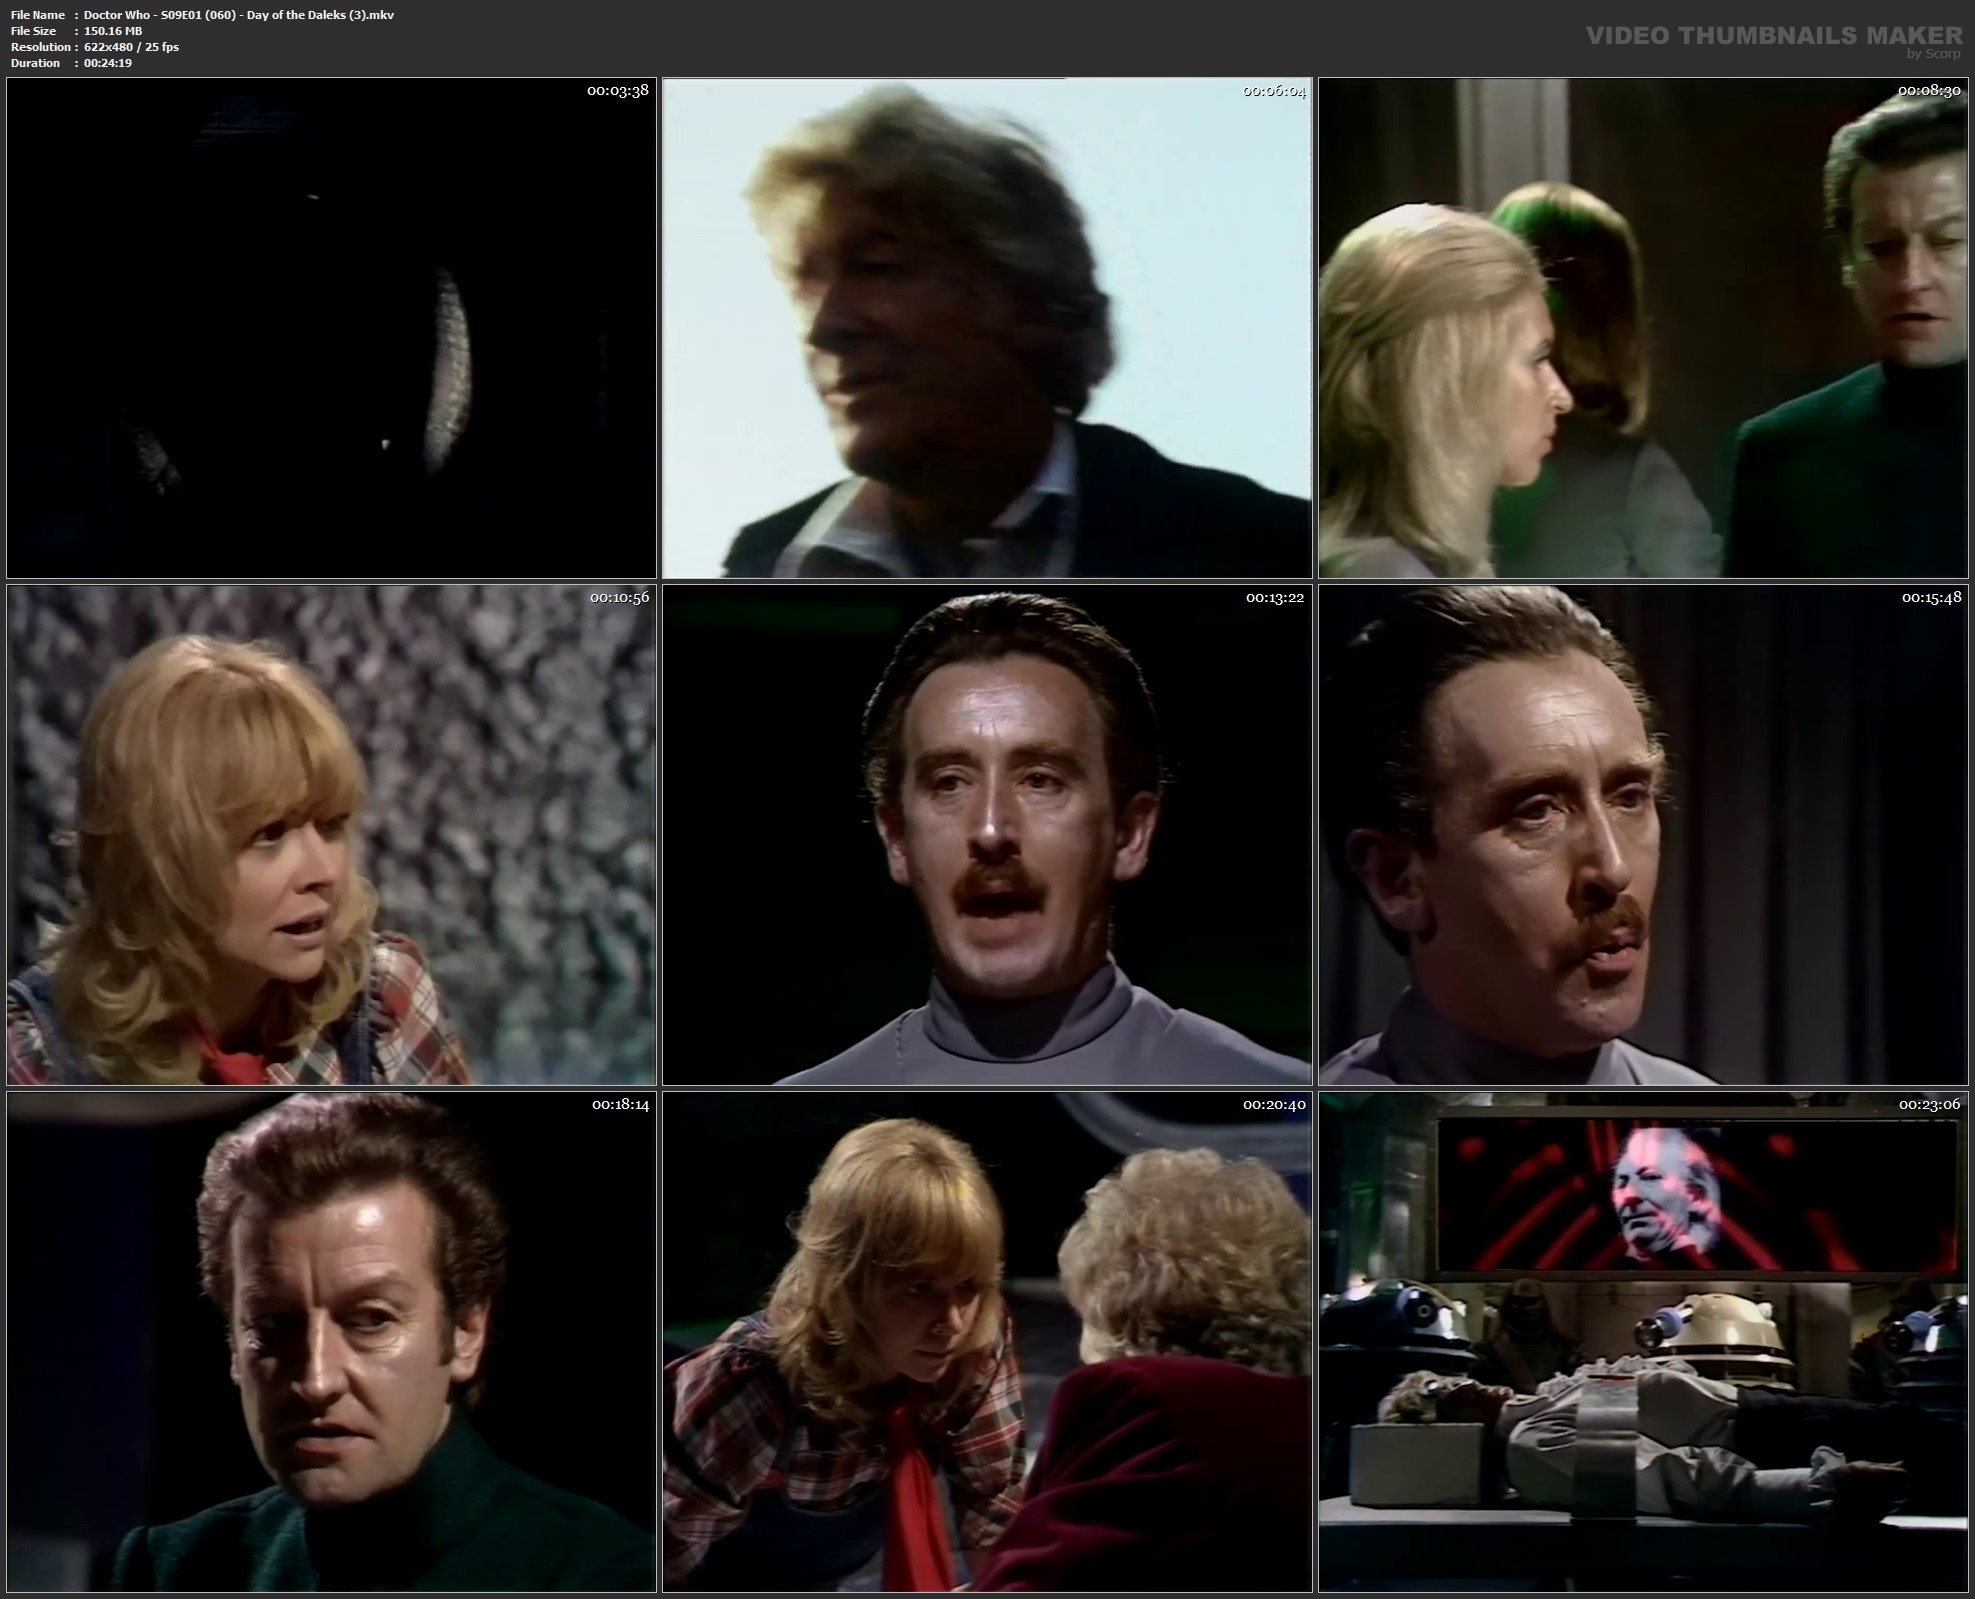Open the frame at 00:08:30

(x=1643, y=328)
